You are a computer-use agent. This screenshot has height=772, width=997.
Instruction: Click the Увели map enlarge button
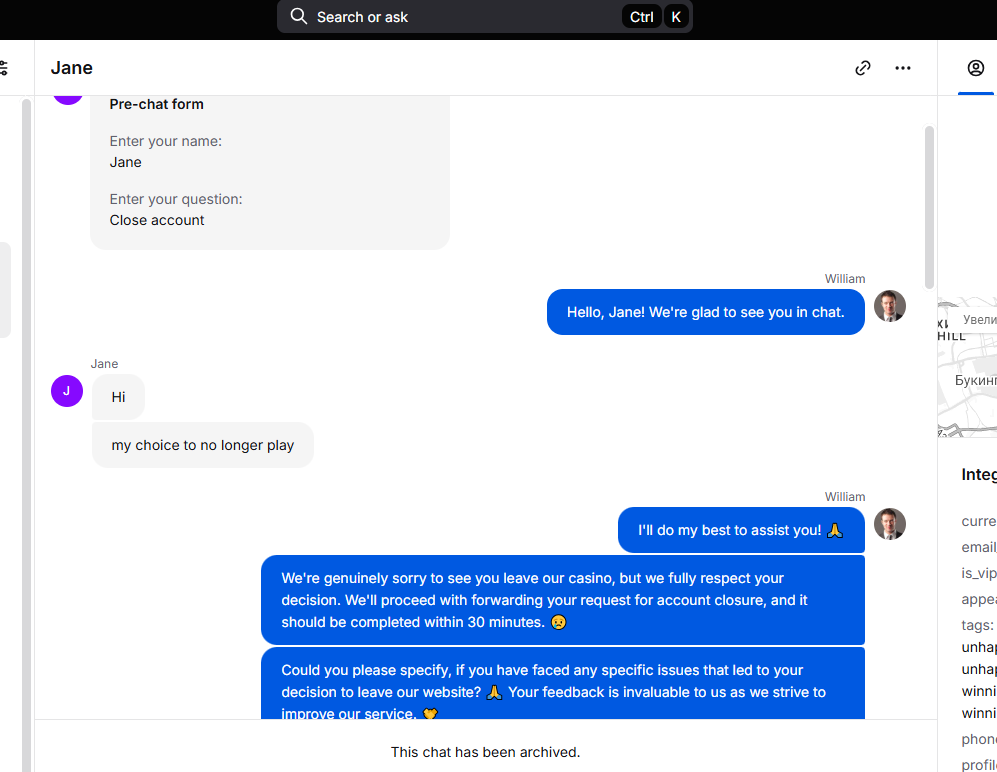[x=977, y=319]
